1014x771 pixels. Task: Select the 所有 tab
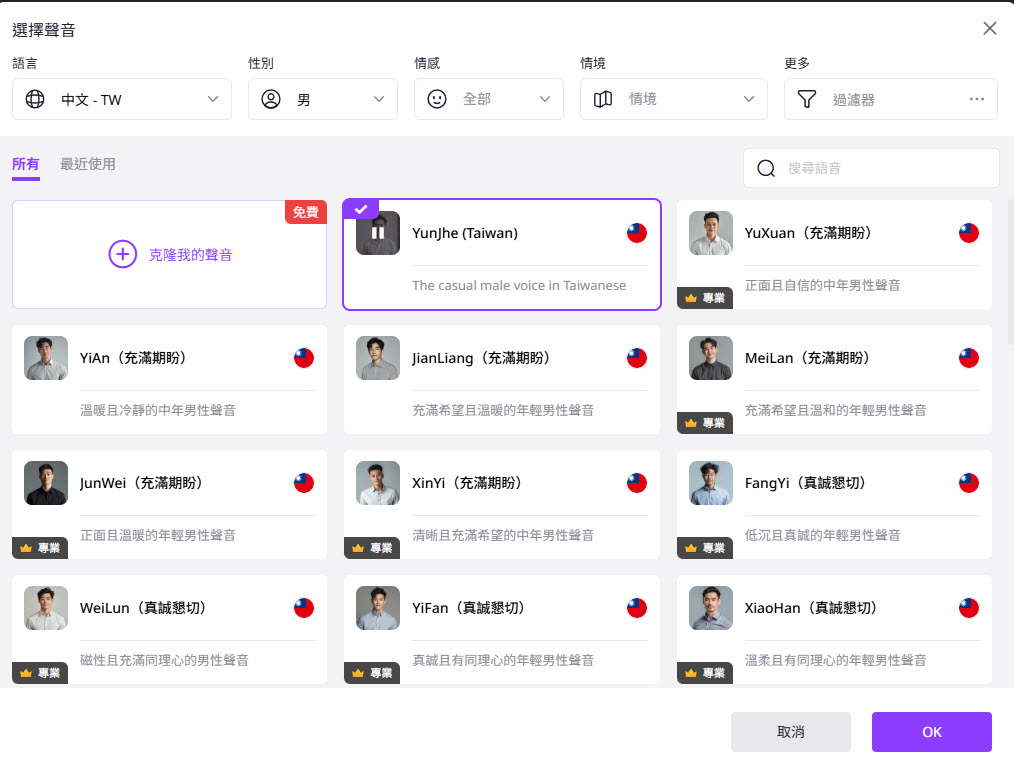(26, 166)
